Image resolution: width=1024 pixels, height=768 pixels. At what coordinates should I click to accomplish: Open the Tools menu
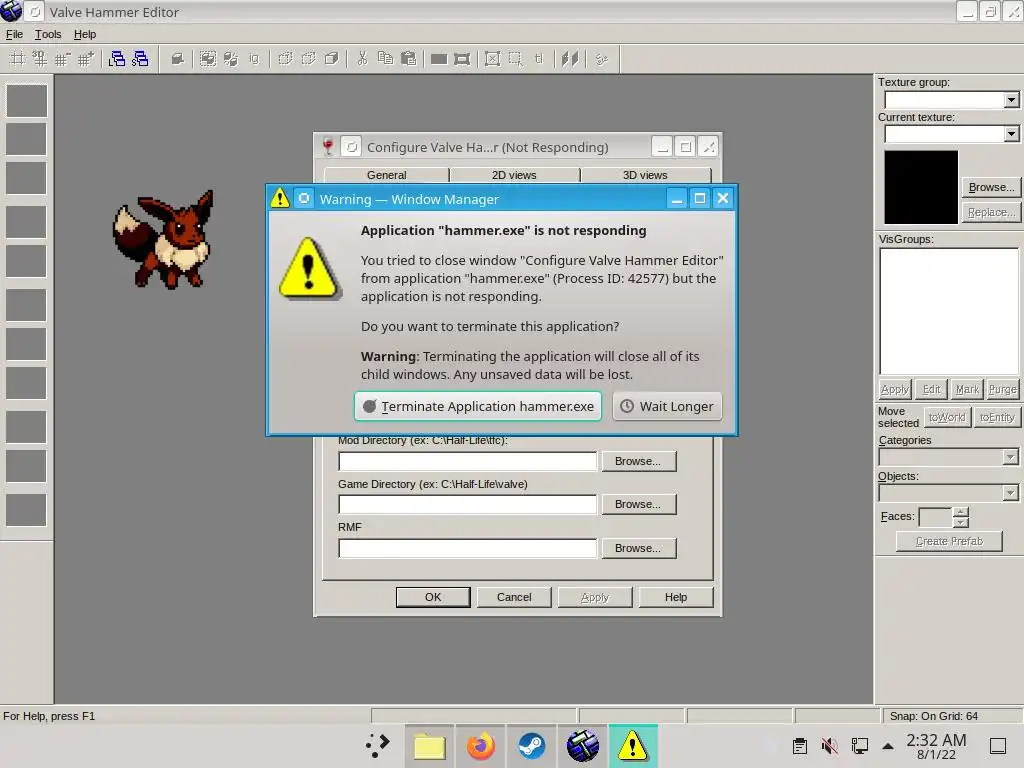coord(48,35)
